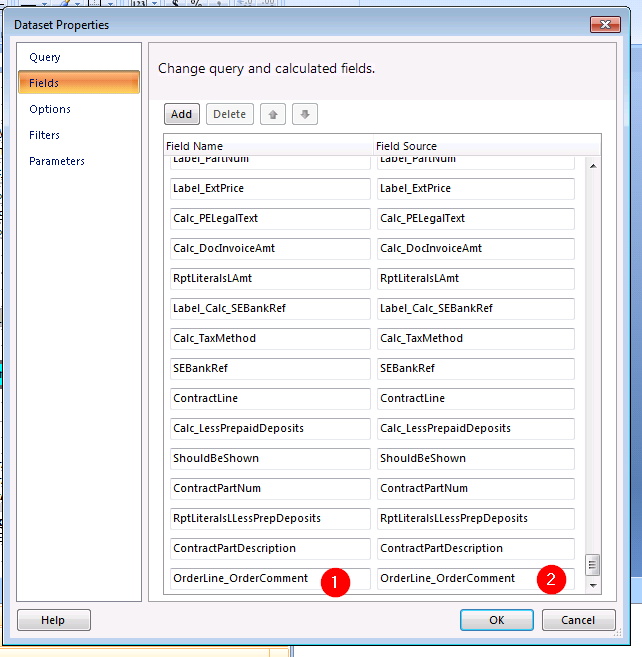Viewport: 642px width, 657px height.
Task: Select the SEBankRef field source box
Action: 476,369
